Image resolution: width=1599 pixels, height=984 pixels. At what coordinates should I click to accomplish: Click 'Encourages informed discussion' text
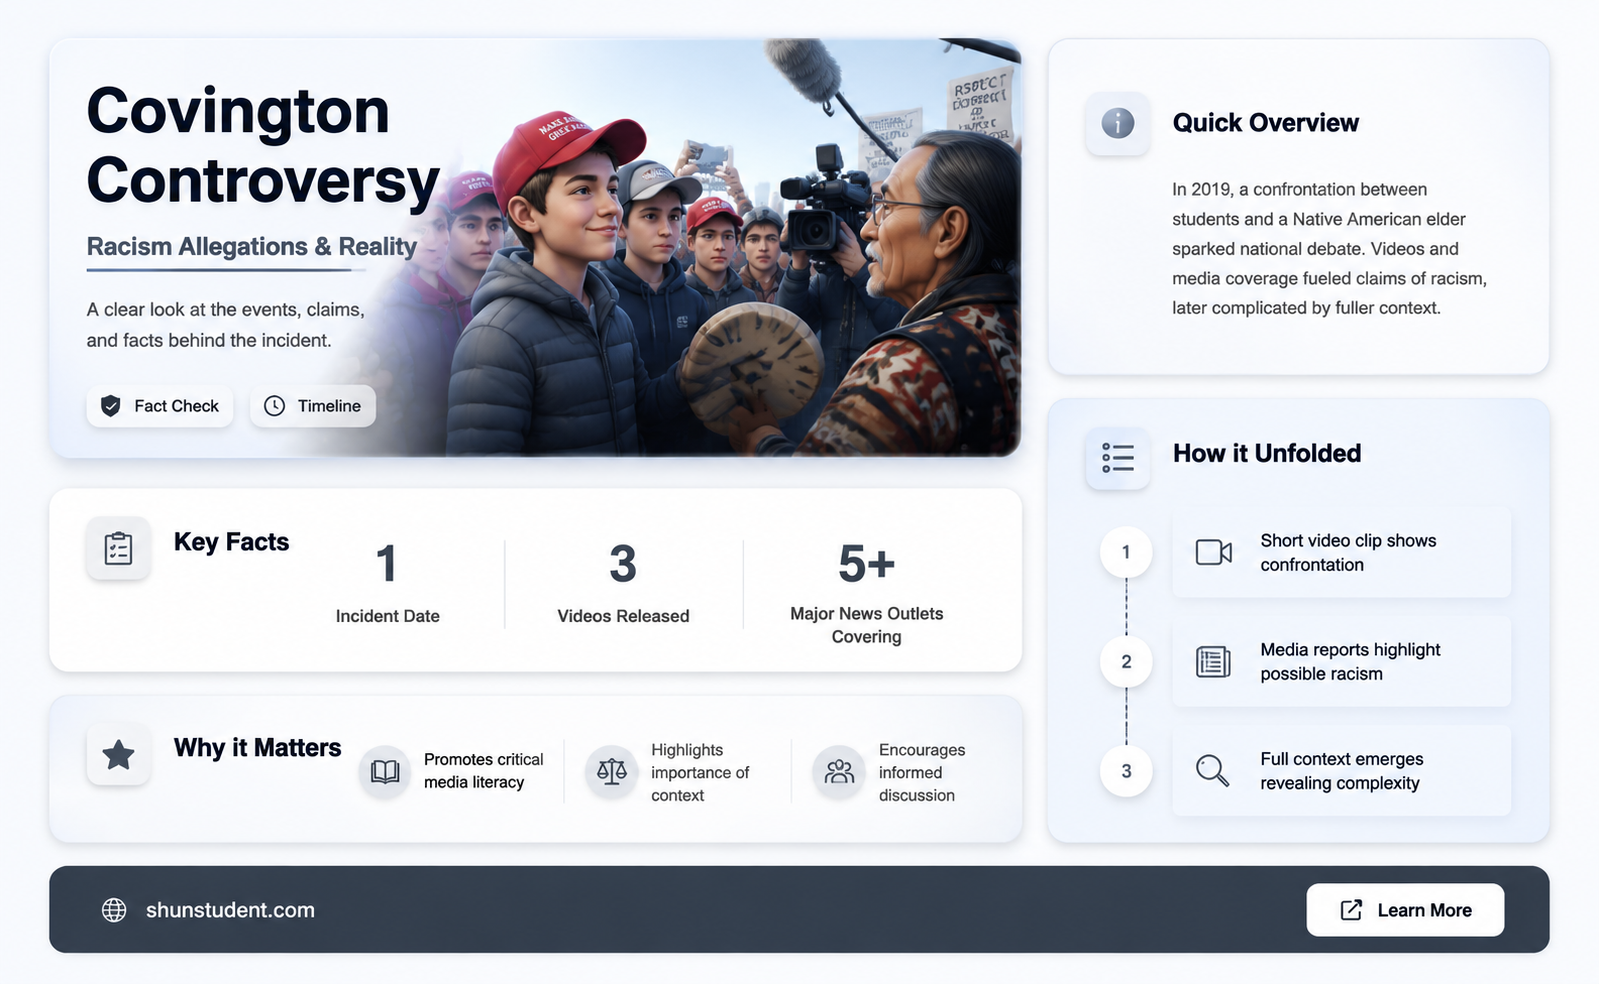click(x=922, y=772)
